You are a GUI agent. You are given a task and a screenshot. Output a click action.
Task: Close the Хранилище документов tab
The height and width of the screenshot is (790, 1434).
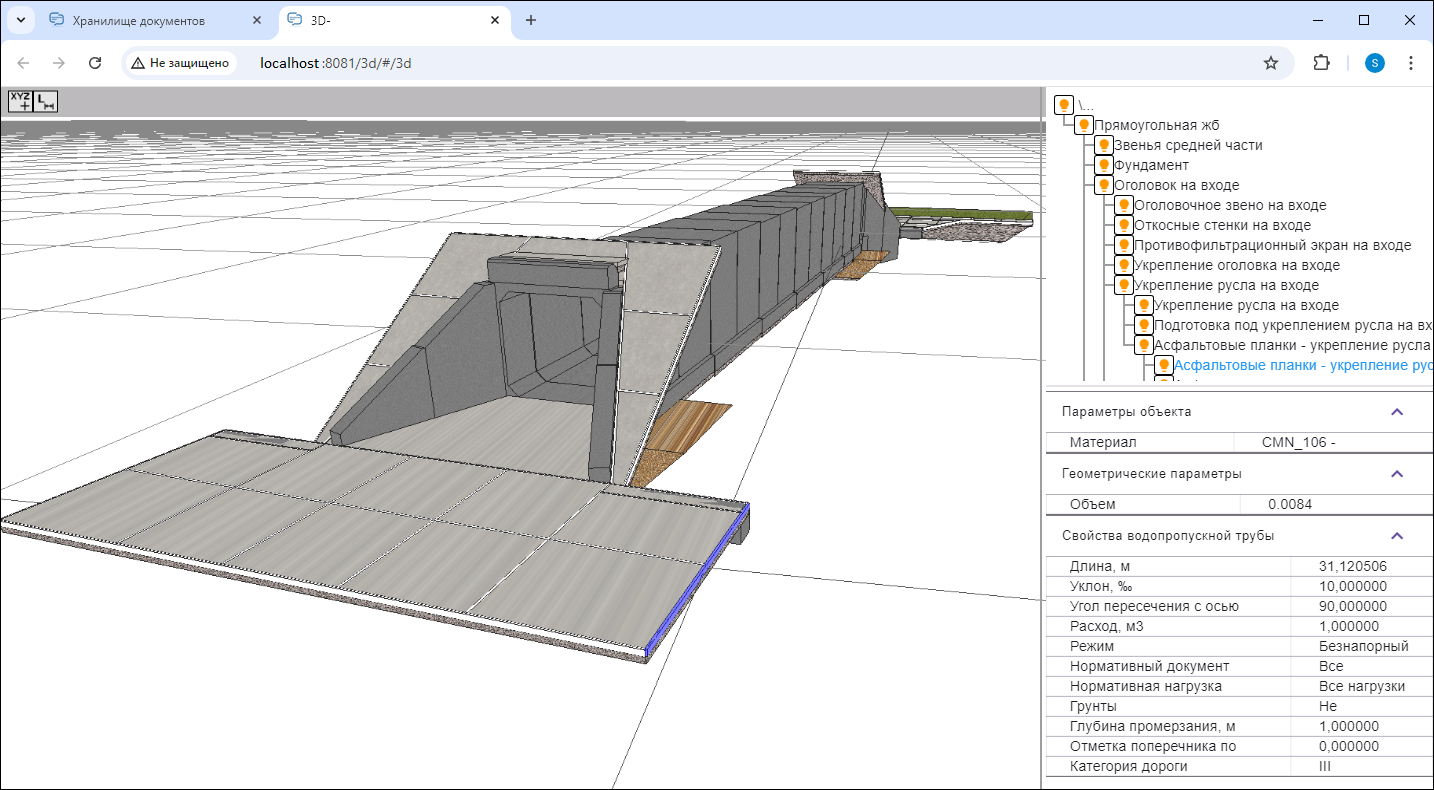click(x=258, y=20)
